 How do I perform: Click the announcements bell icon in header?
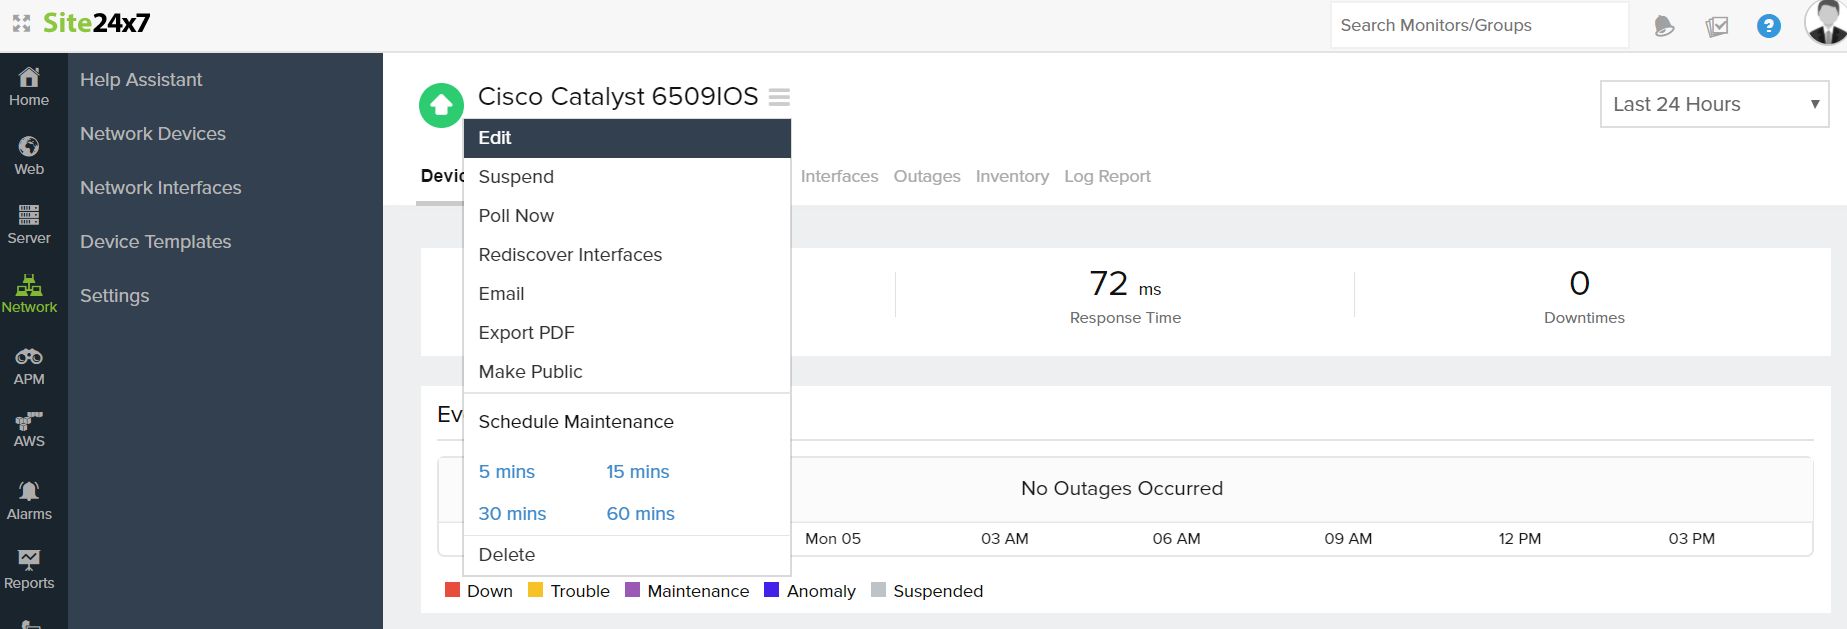coord(1664,26)
